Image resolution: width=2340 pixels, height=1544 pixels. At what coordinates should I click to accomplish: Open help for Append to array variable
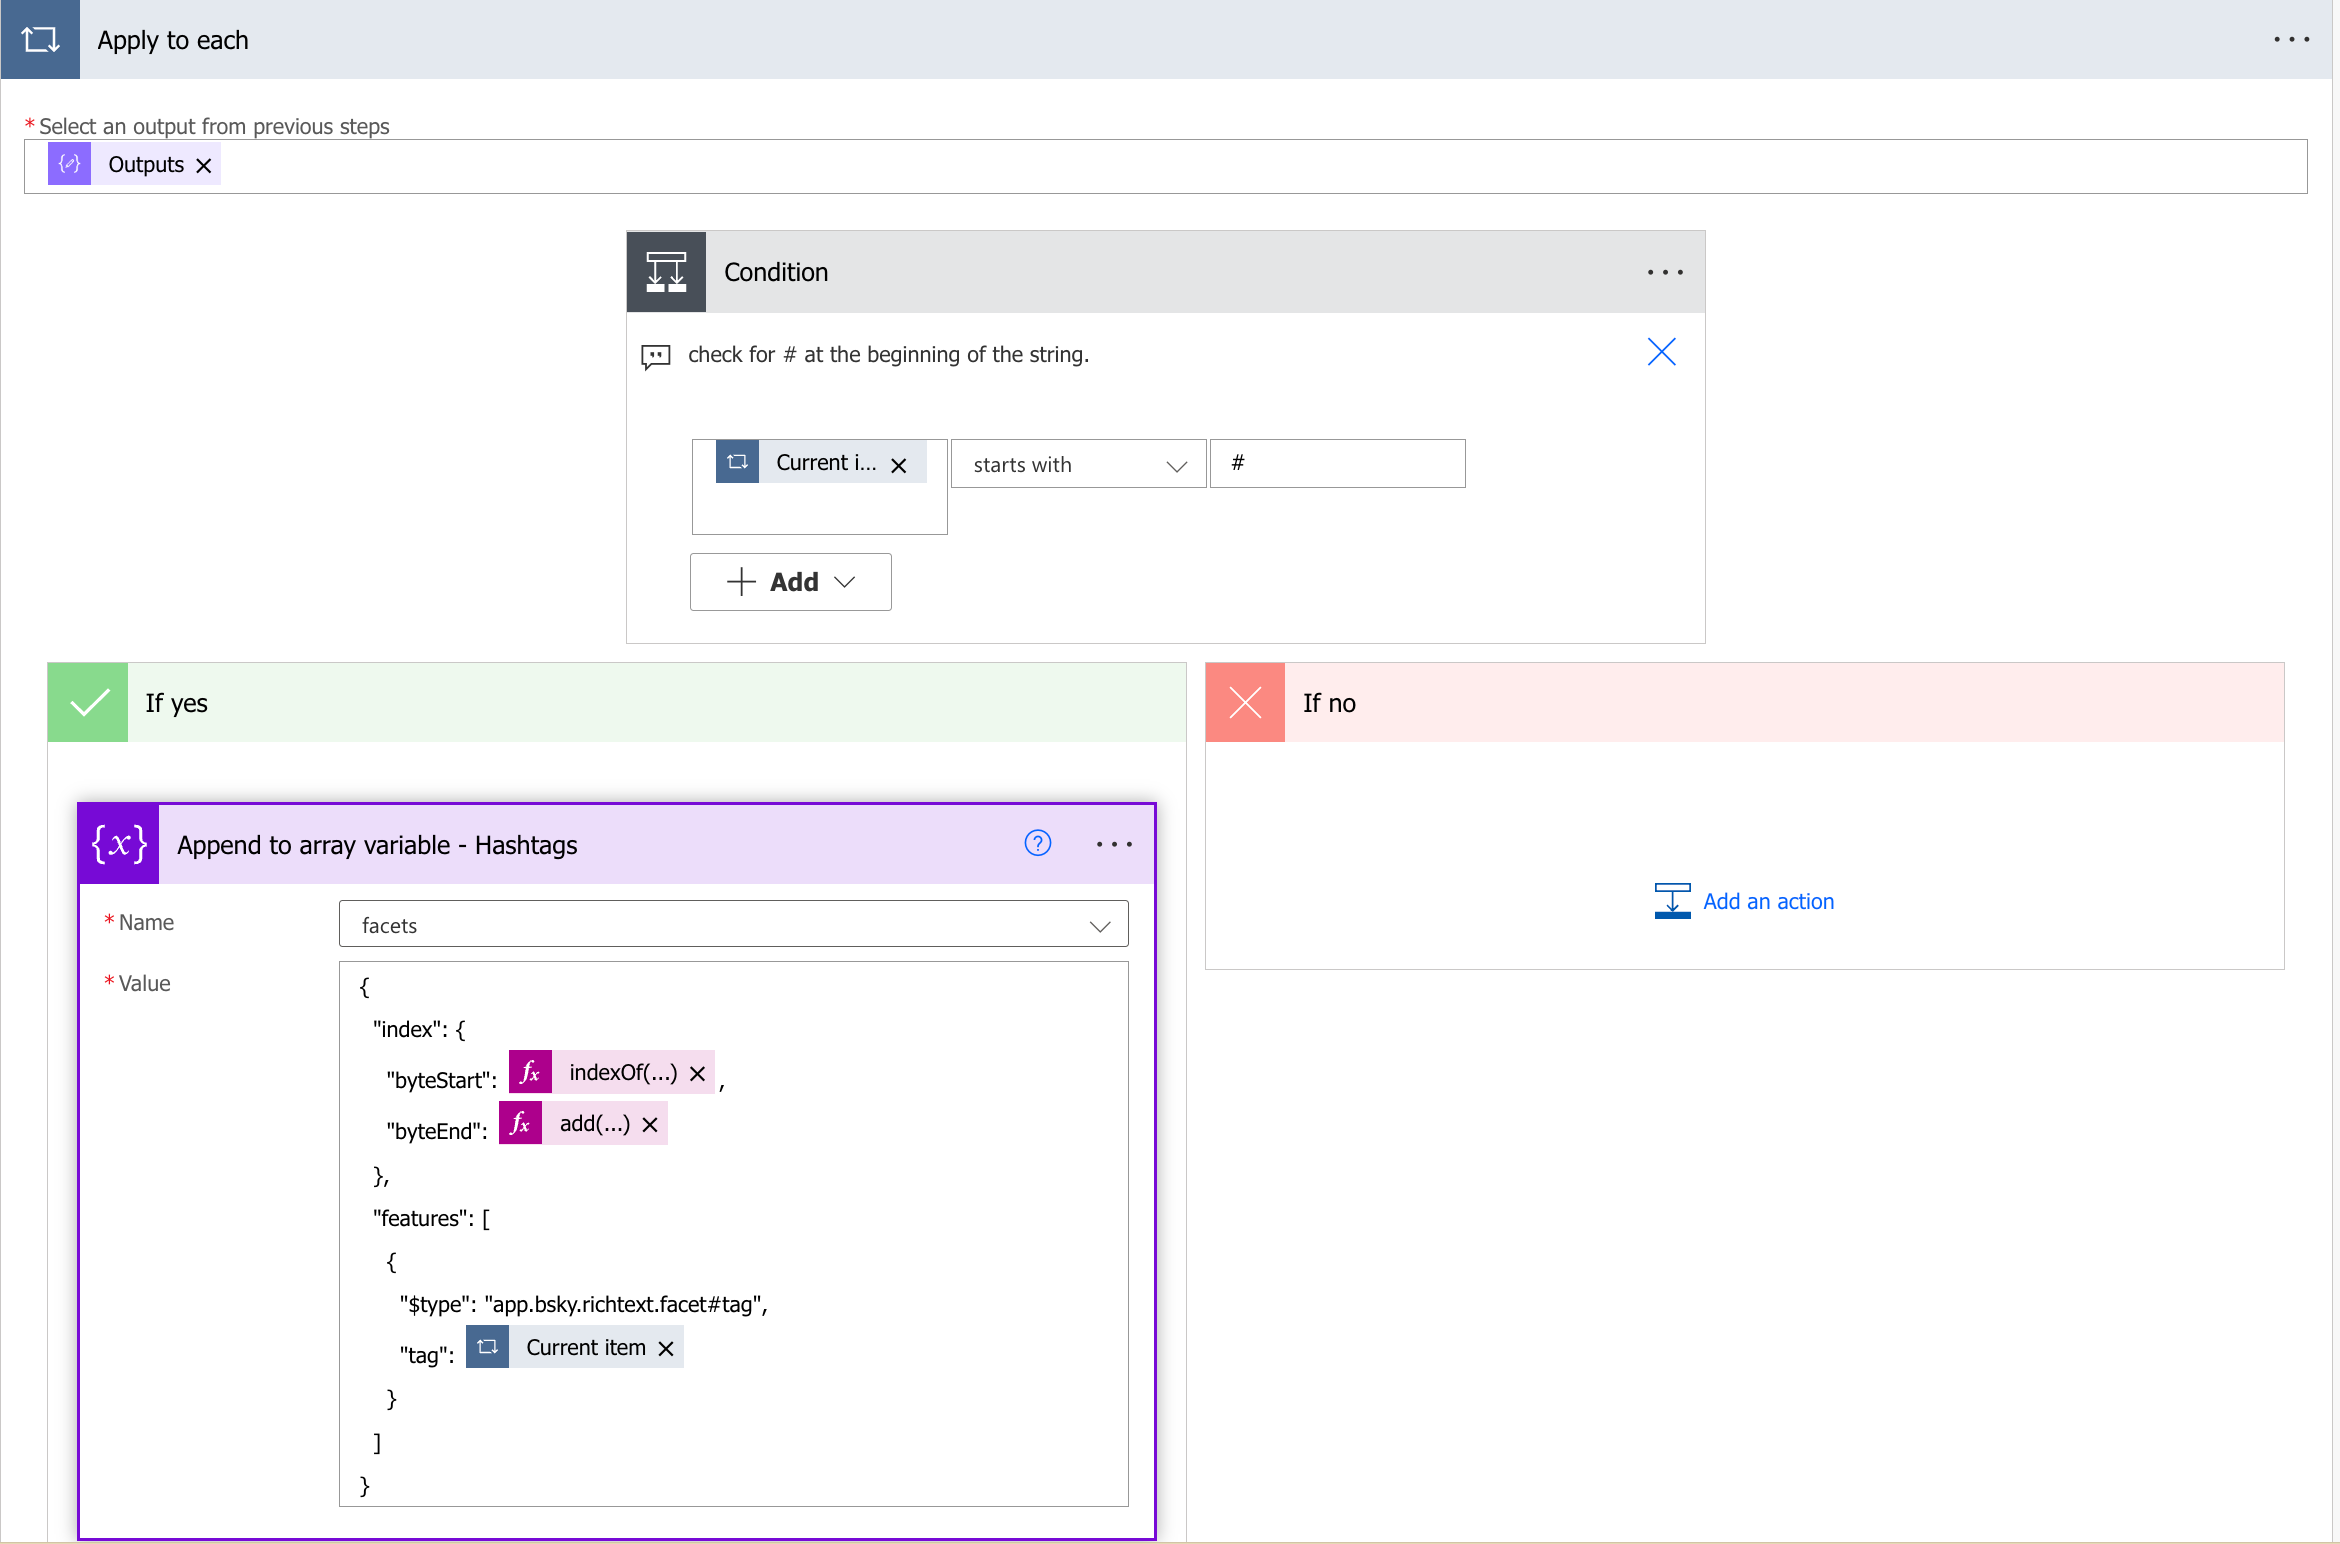[x=1038, y=844]
